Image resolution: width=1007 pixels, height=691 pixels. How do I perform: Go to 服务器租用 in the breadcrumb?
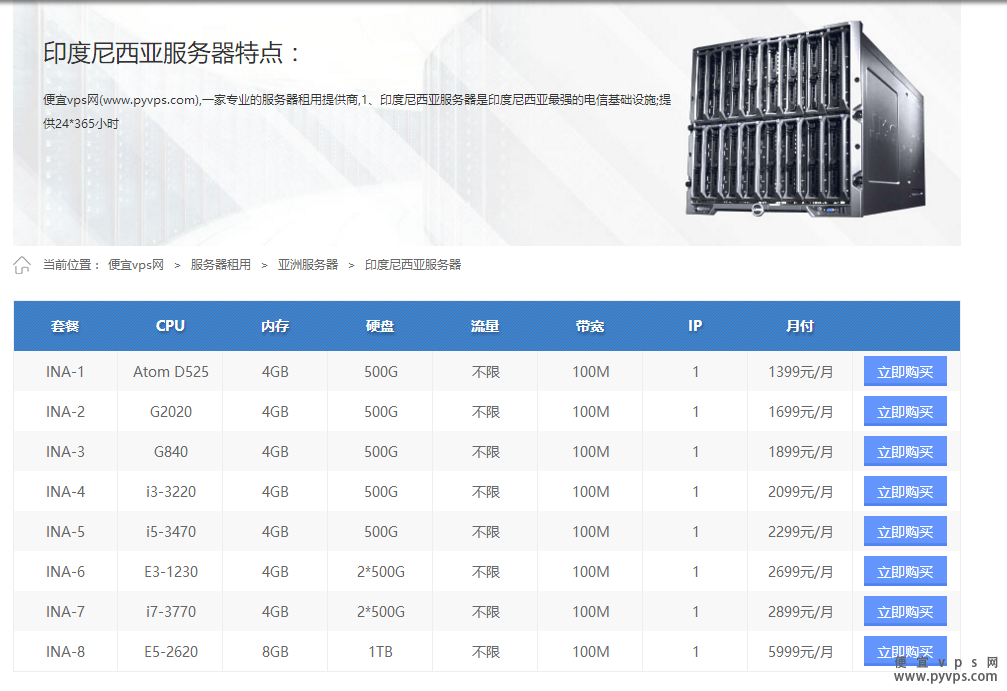(220, 265)
